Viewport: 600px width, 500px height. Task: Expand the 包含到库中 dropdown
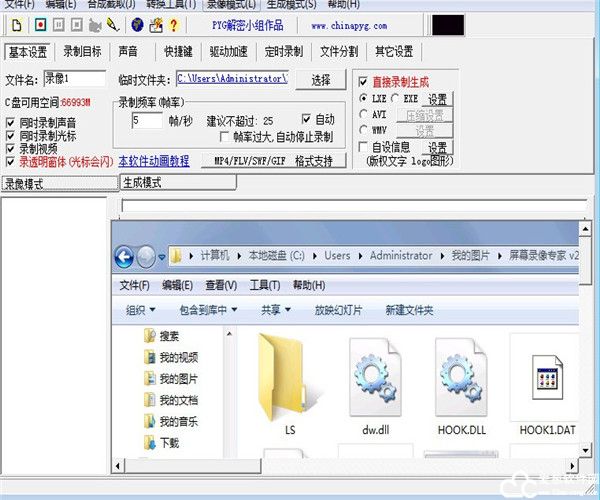[208, 310]
